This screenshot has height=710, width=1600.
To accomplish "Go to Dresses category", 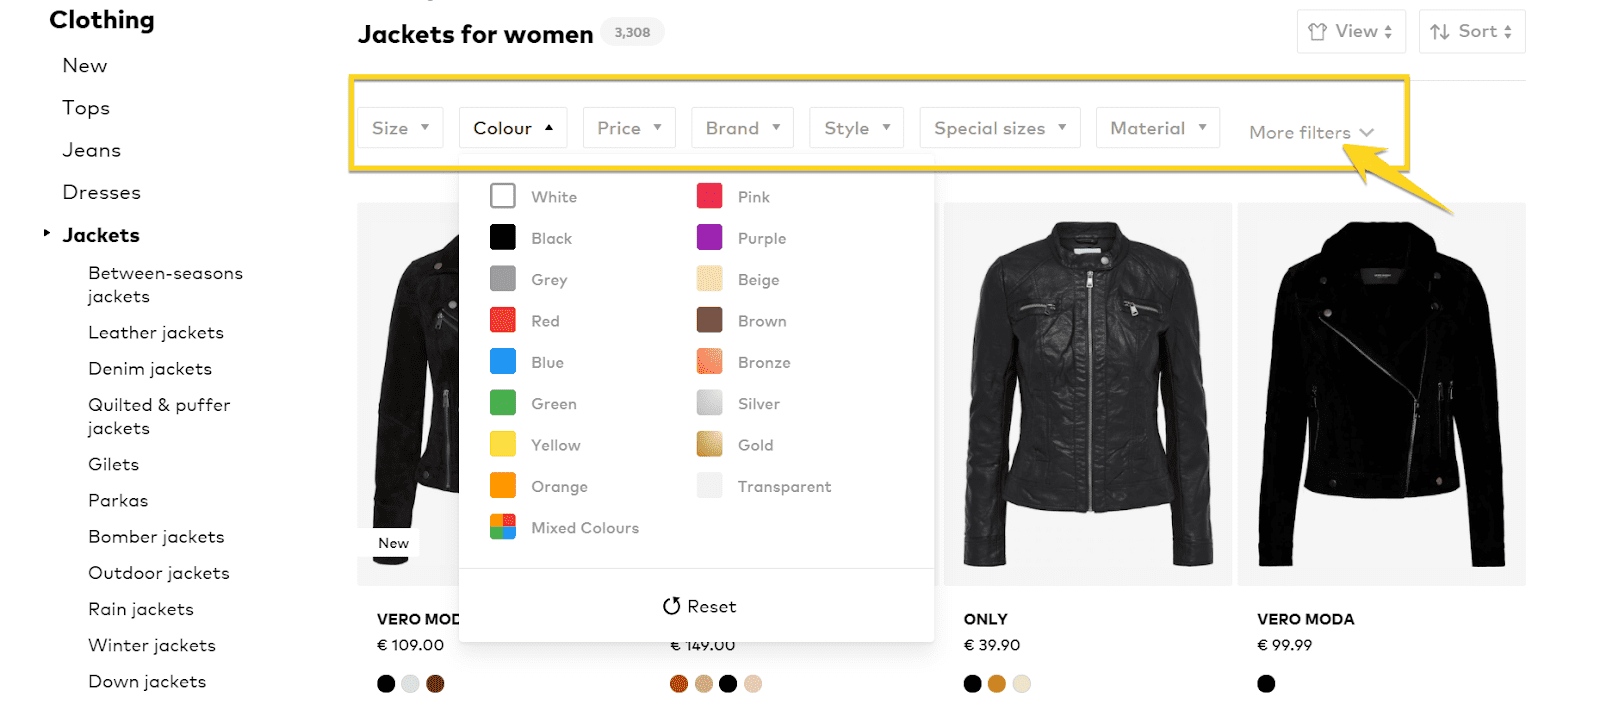I will 102,192.
